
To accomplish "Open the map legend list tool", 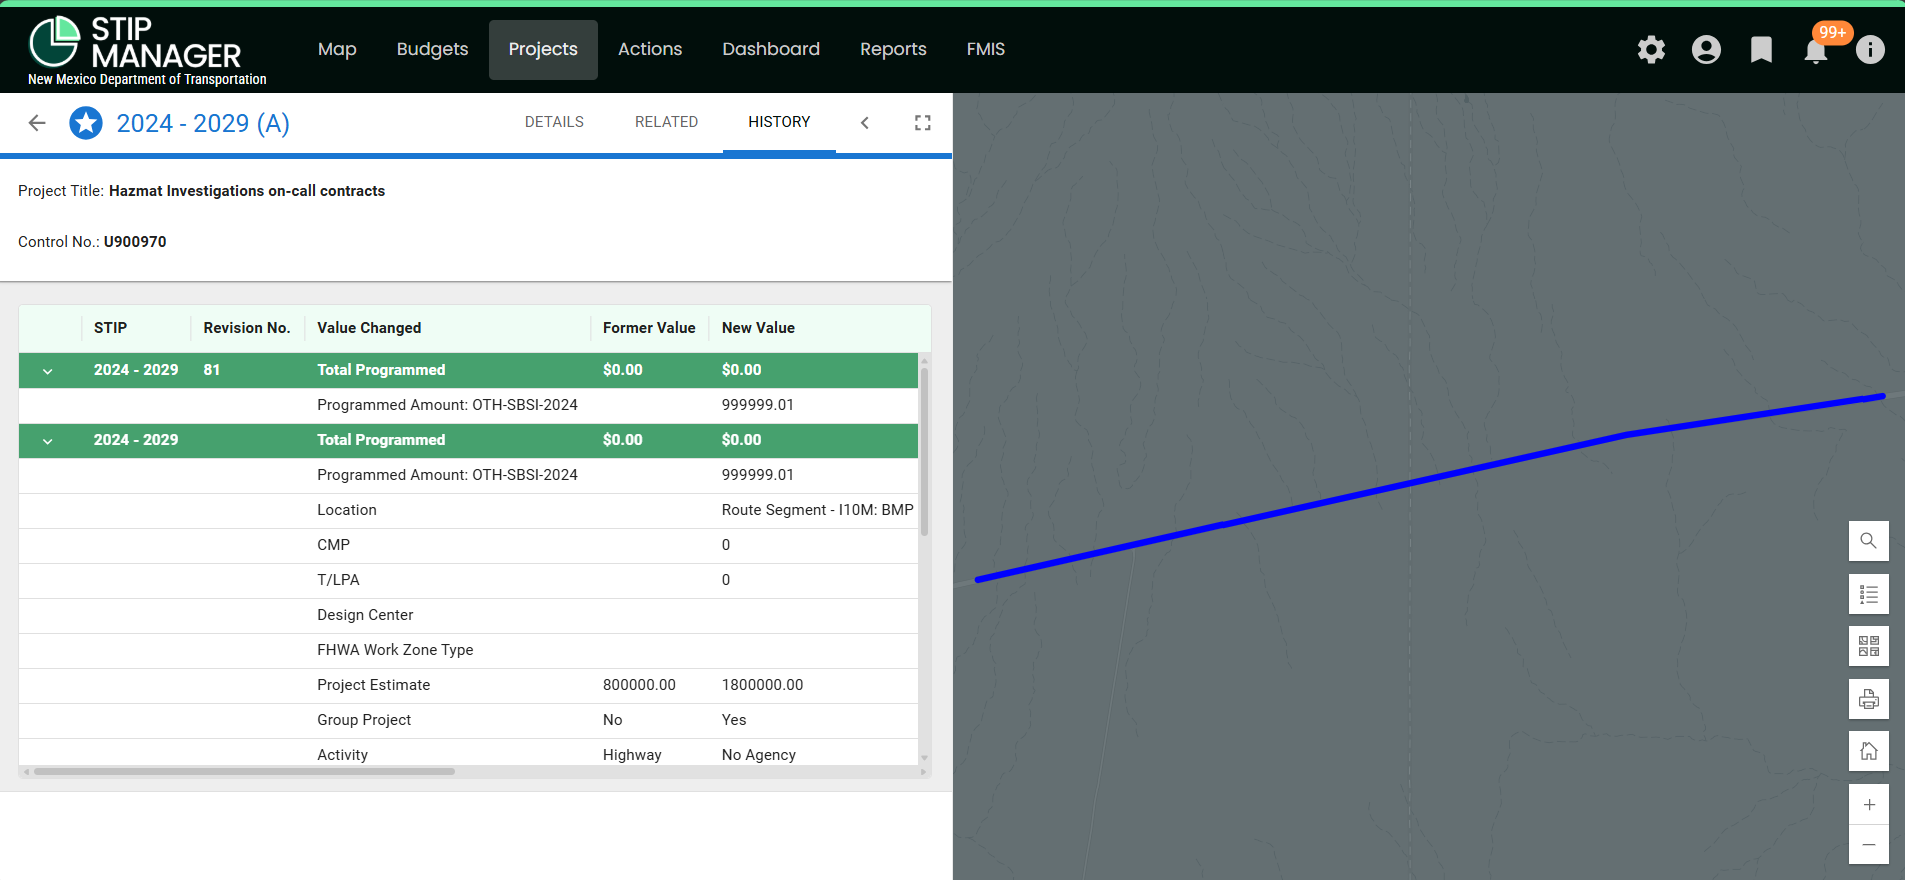I will [x=1868, y=594].
